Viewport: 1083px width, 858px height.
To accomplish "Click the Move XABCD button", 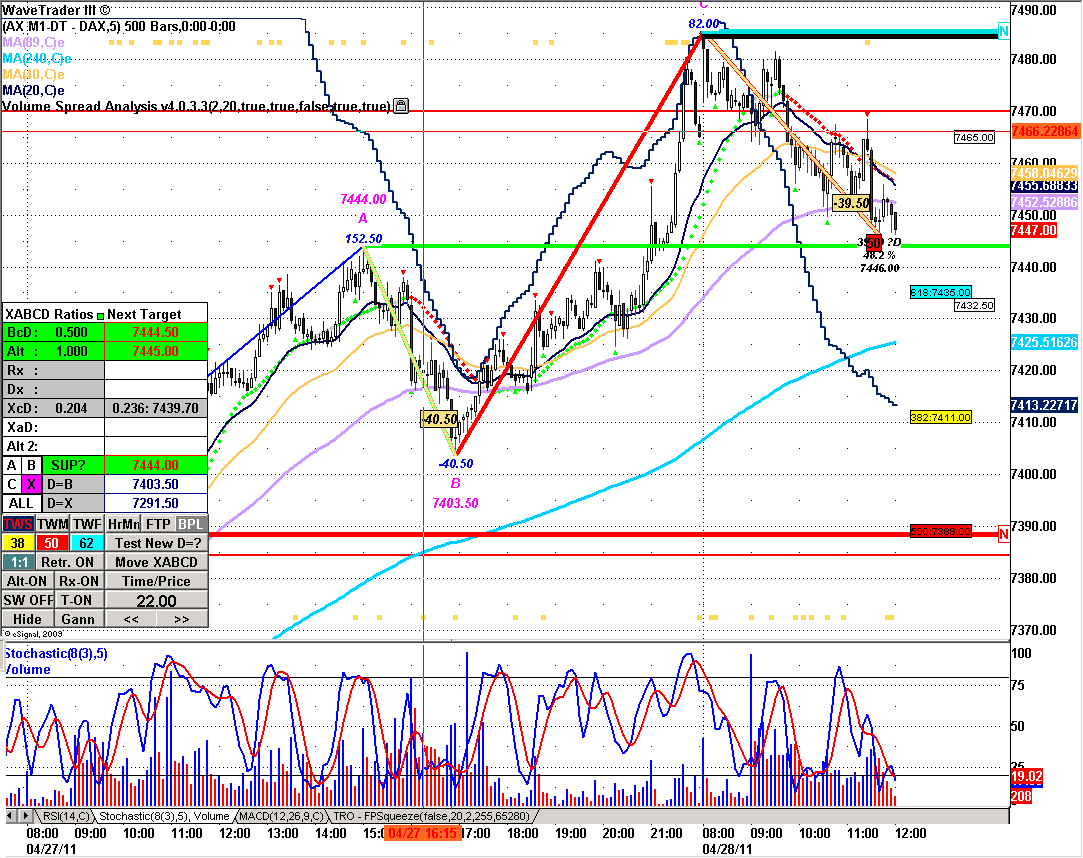I will pyautogui.click(x=157, y=561).
